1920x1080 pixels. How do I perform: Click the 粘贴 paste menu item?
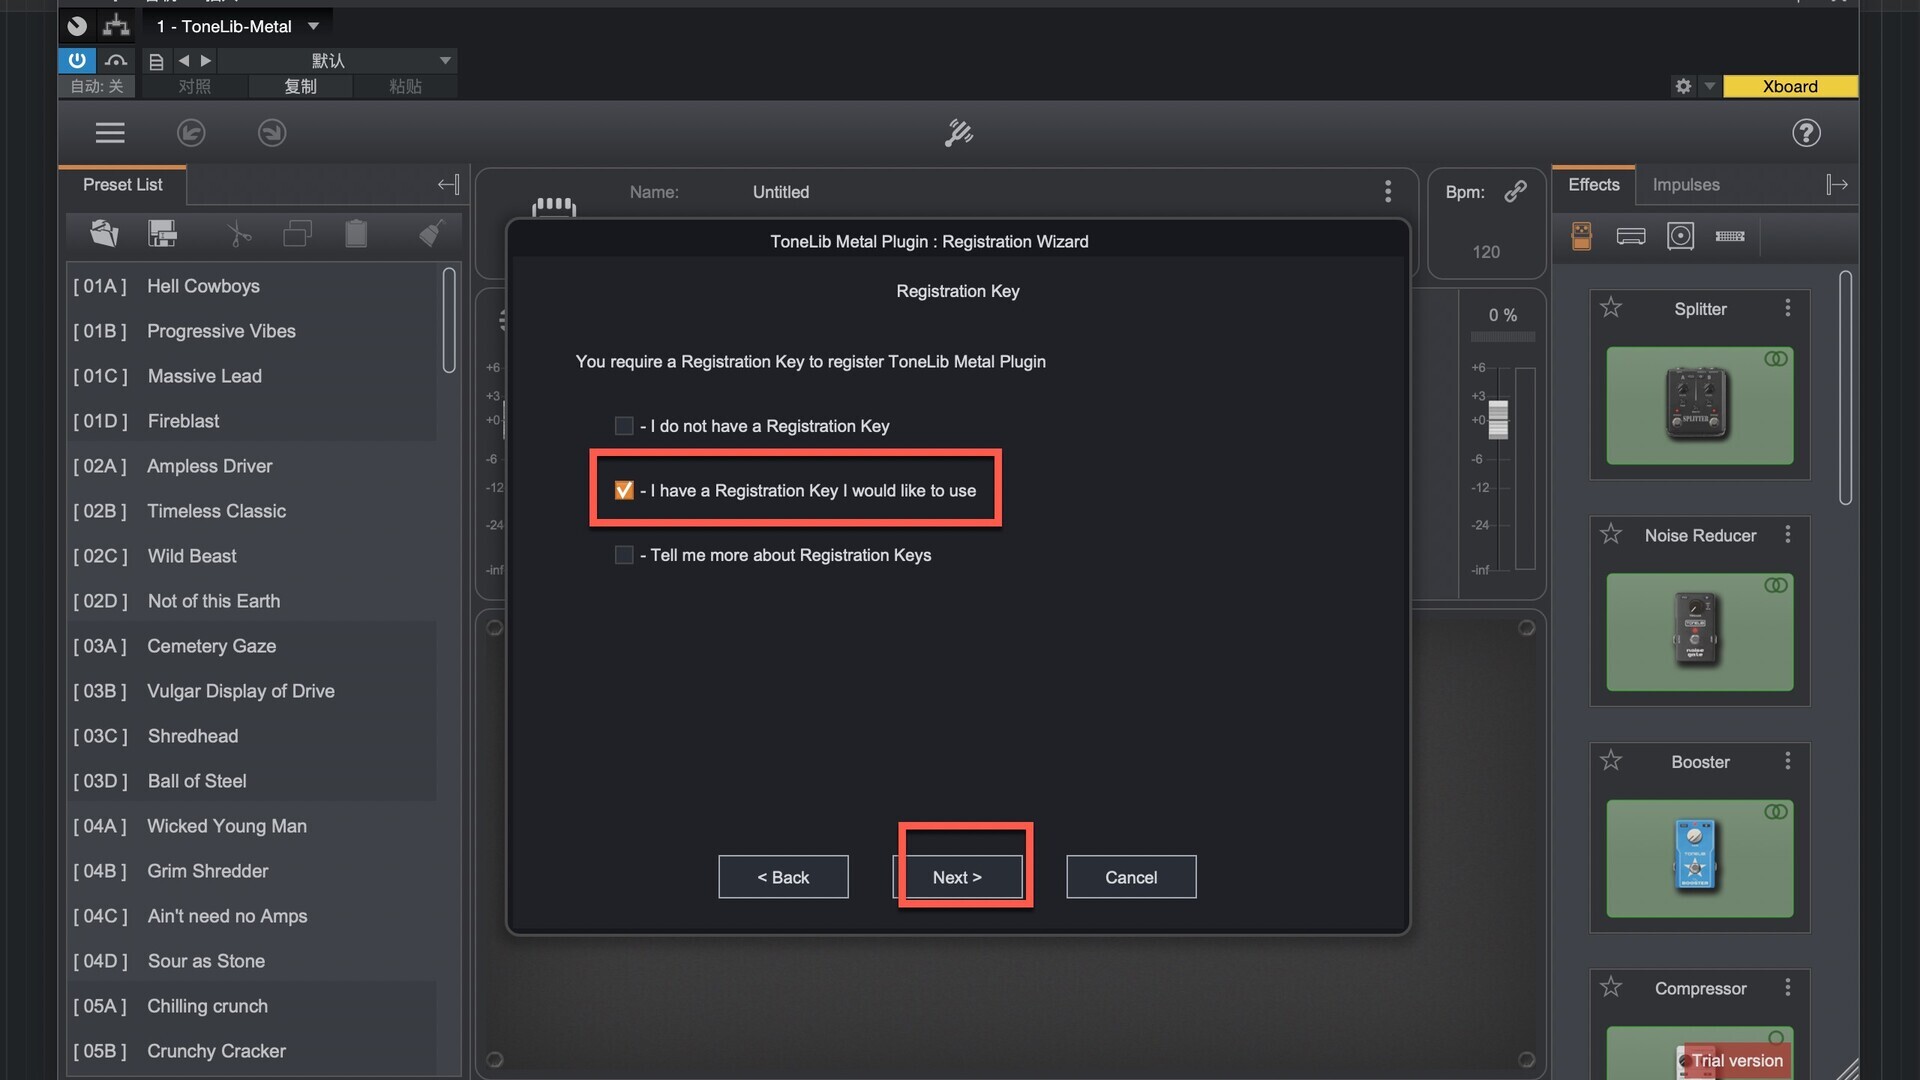[x=405, y=87]
